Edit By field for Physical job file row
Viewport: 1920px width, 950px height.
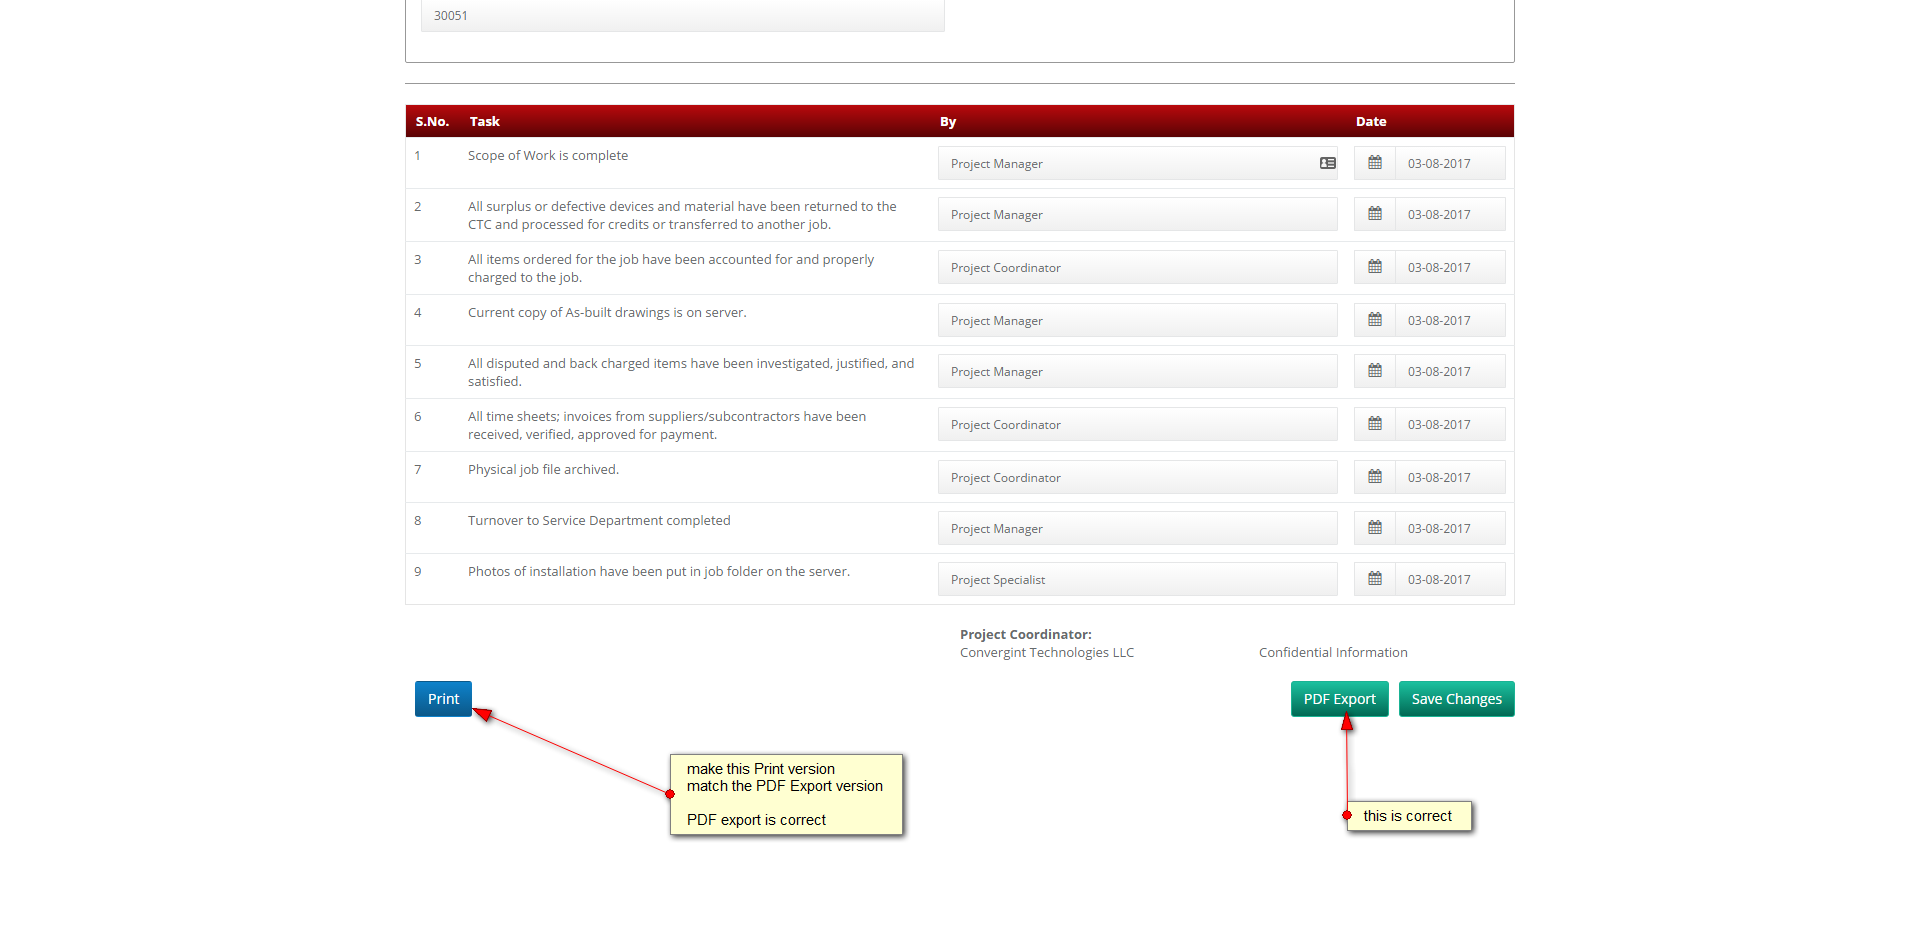point(1137,477)
